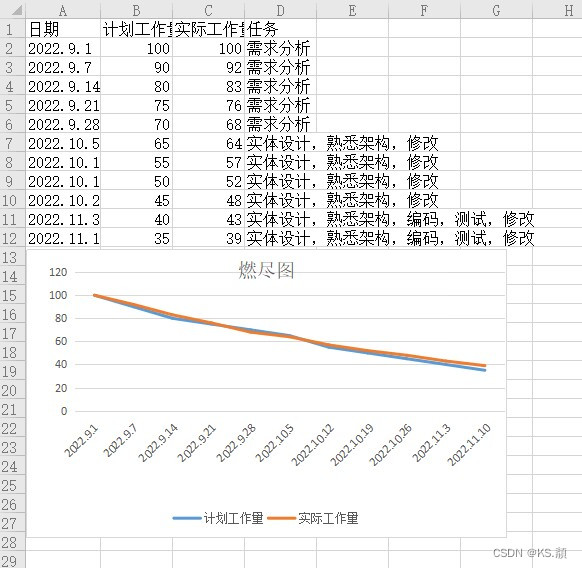The width and height of the screenshot is (582, 568).
Task: Select date cell 2022.10.5
Action: tap(63, 143)
